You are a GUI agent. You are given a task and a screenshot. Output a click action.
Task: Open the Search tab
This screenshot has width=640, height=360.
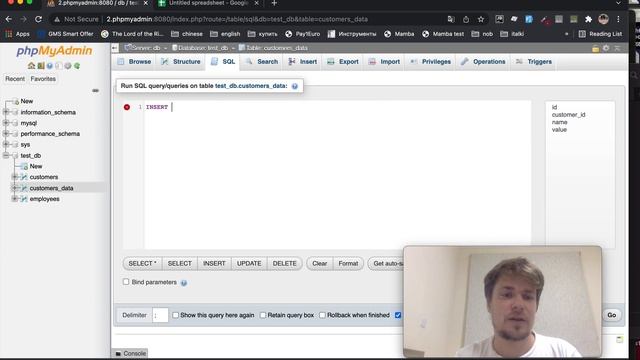[262, 62]
